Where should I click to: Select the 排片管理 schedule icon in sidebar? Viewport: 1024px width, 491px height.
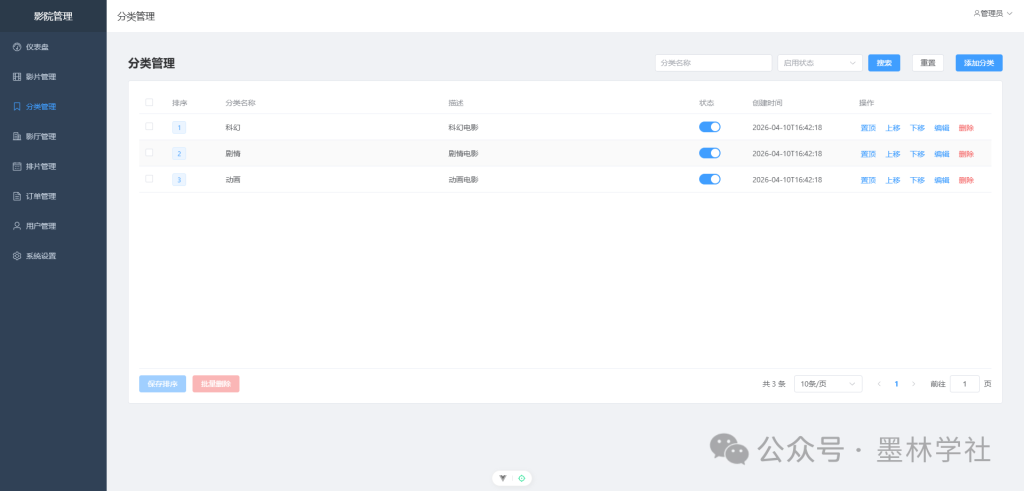click(x=16, y=166)
